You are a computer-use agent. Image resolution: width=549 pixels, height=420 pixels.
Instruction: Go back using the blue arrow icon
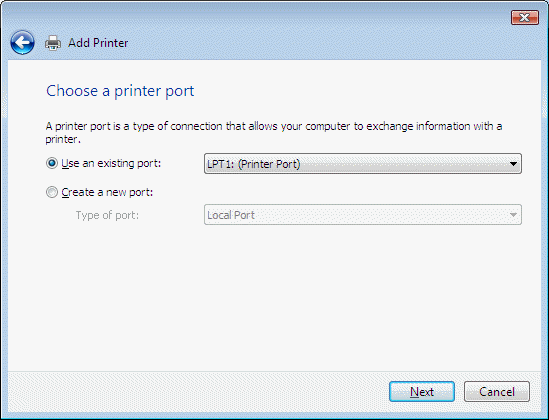click(22, 43)
